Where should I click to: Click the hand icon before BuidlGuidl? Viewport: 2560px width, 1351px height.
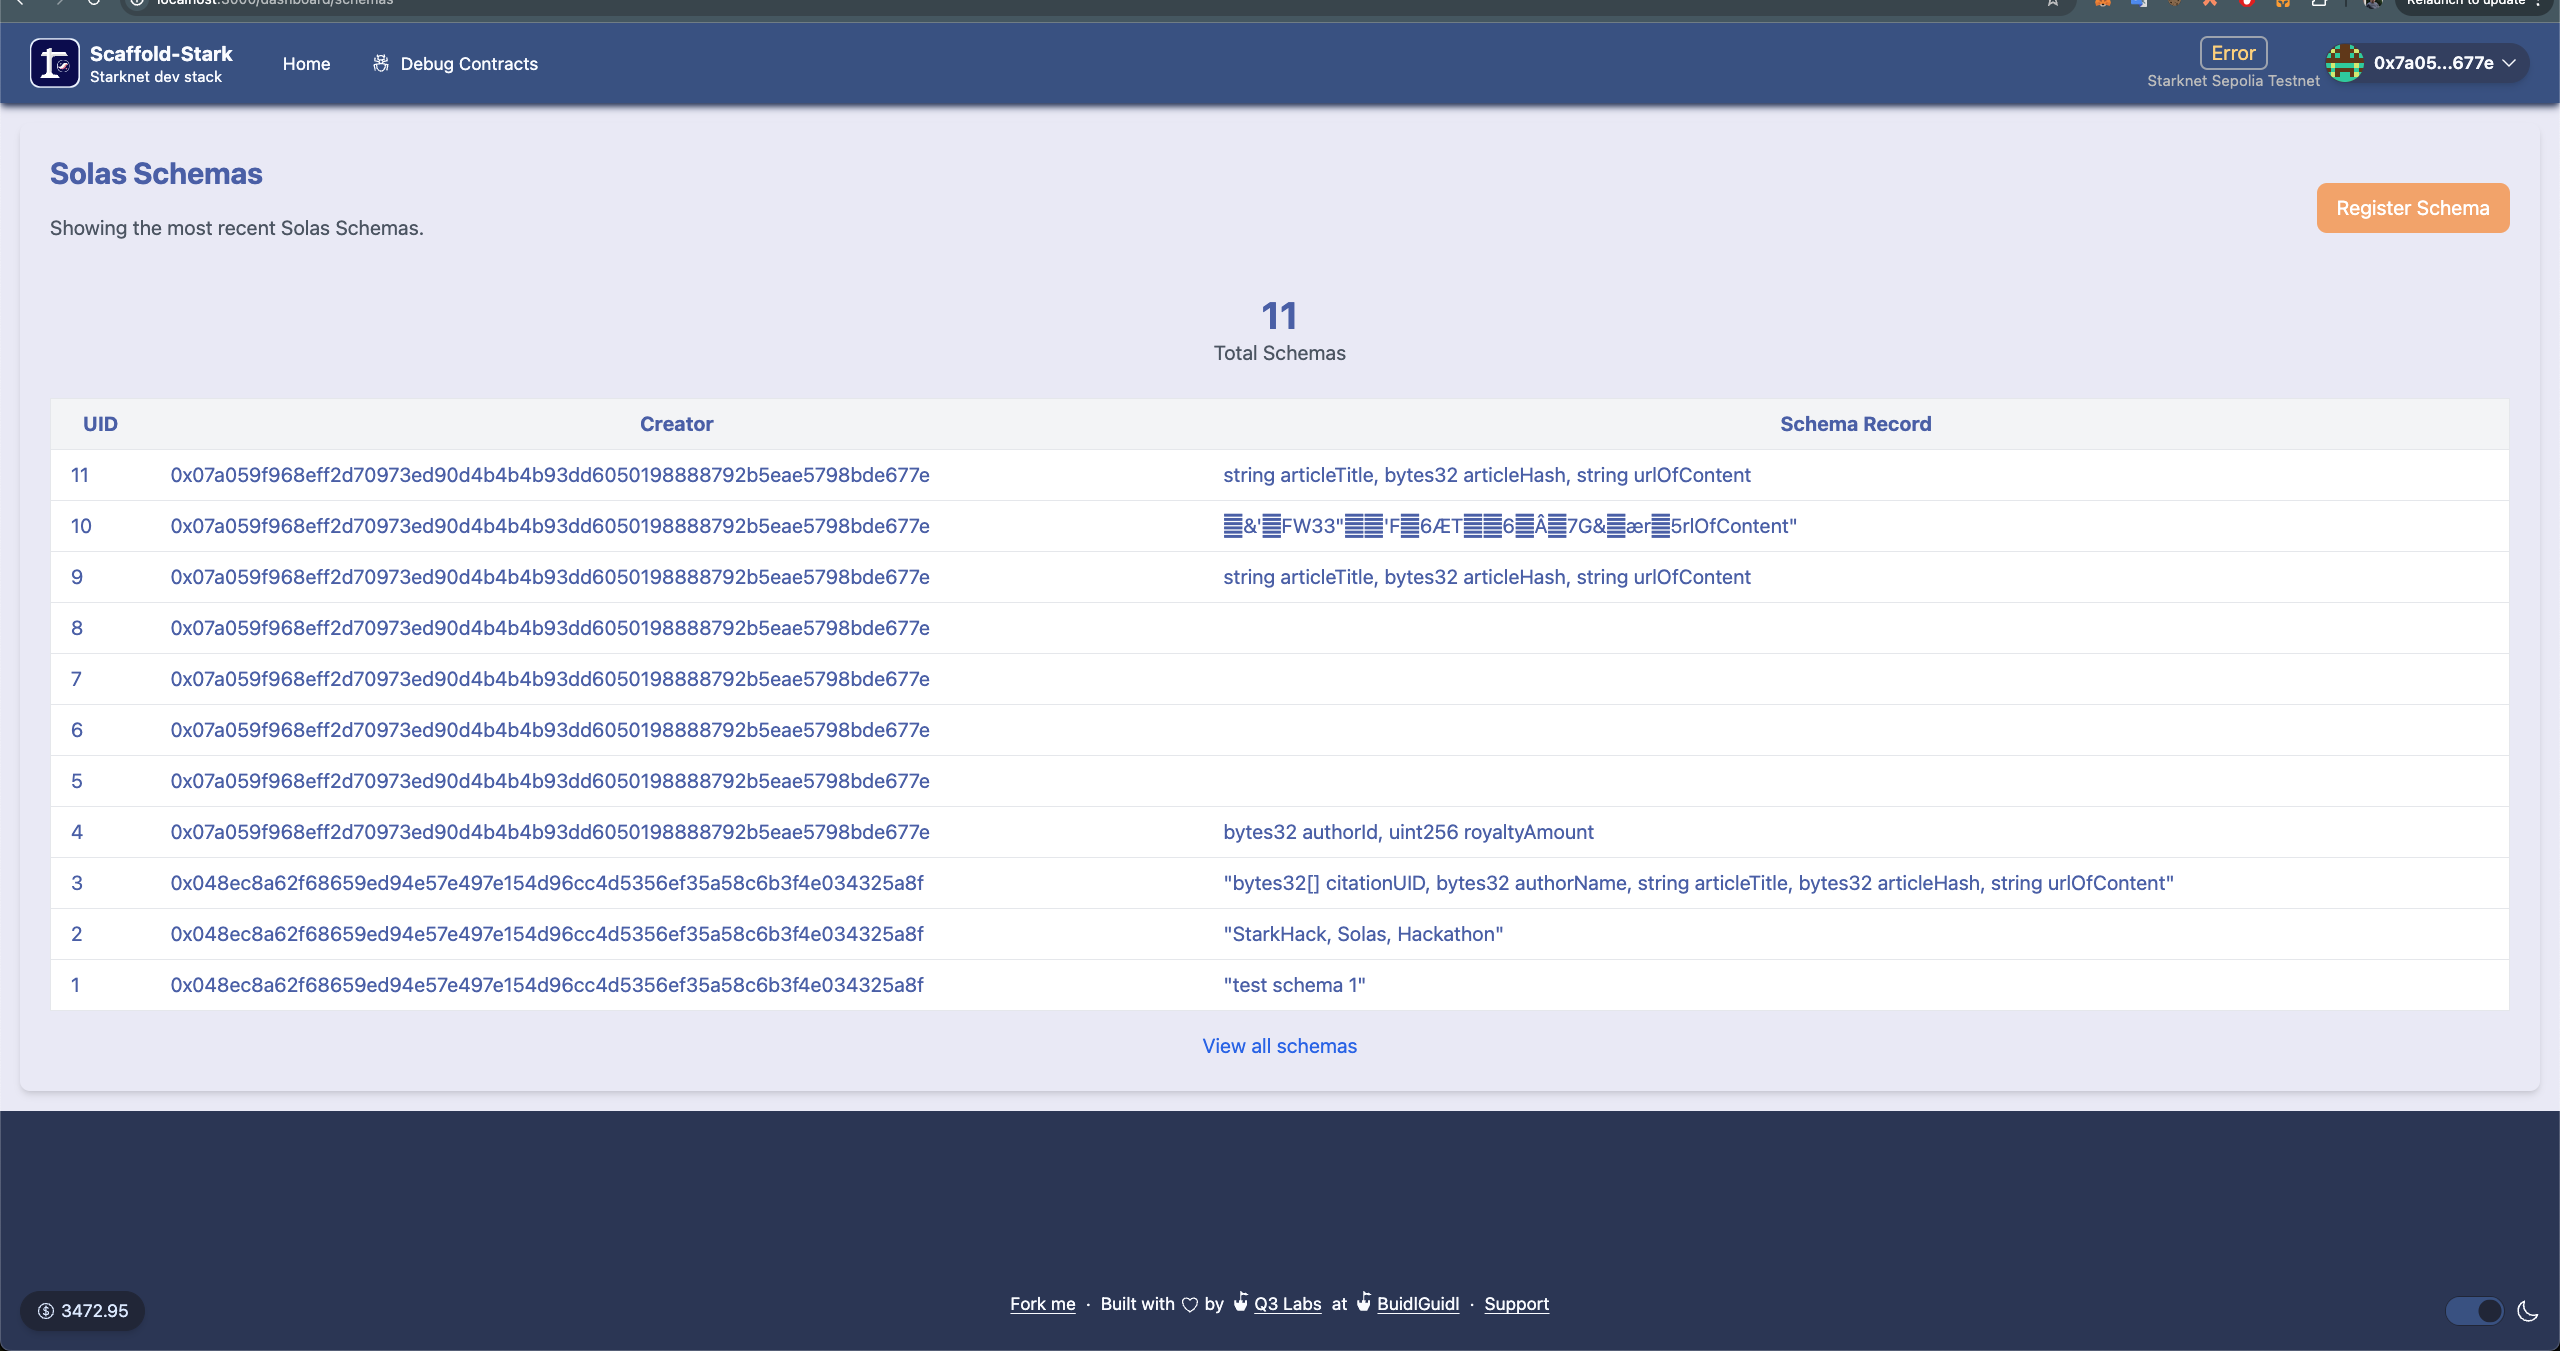point(1363,1302)
